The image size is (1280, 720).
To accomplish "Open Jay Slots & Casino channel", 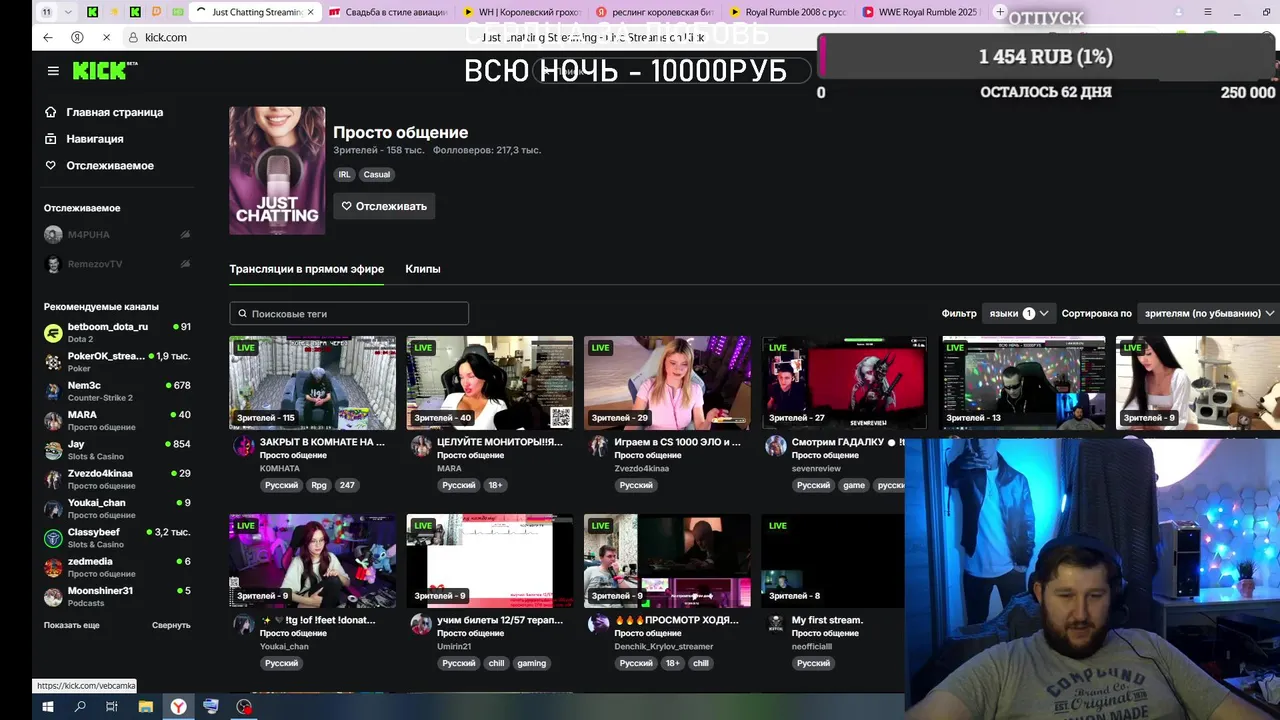I will pos(118,450).
